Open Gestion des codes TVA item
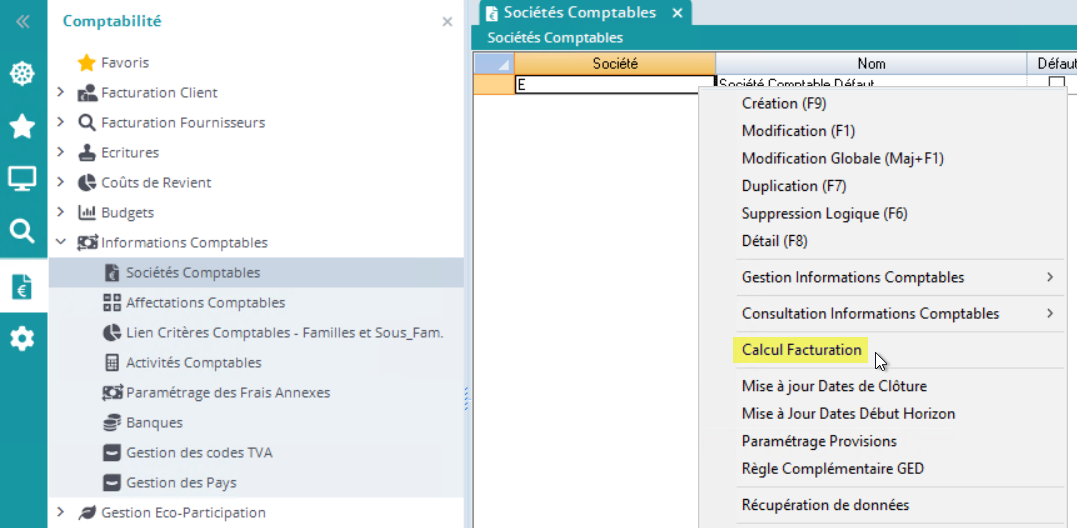The image size is (1077, 528). (x=199, y=453)
